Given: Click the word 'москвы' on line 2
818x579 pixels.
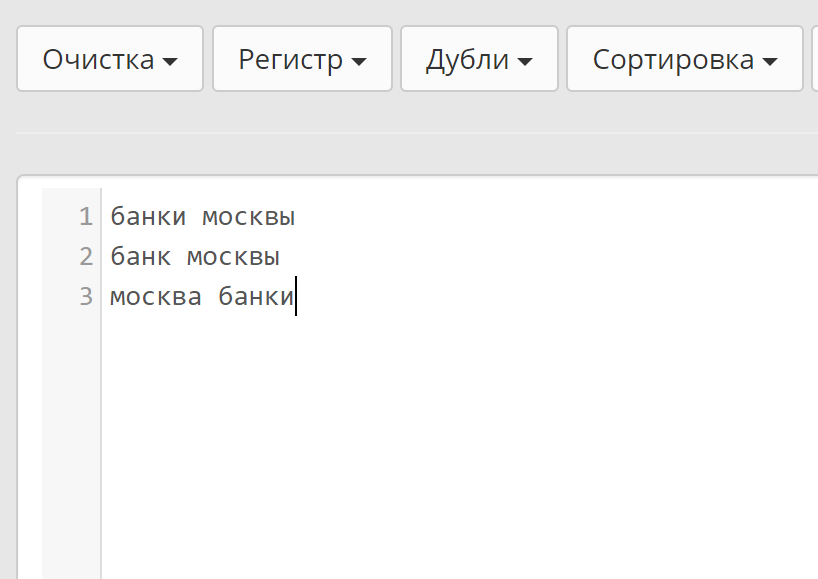Looking at the screenshot, I should (x=233, y=256).
